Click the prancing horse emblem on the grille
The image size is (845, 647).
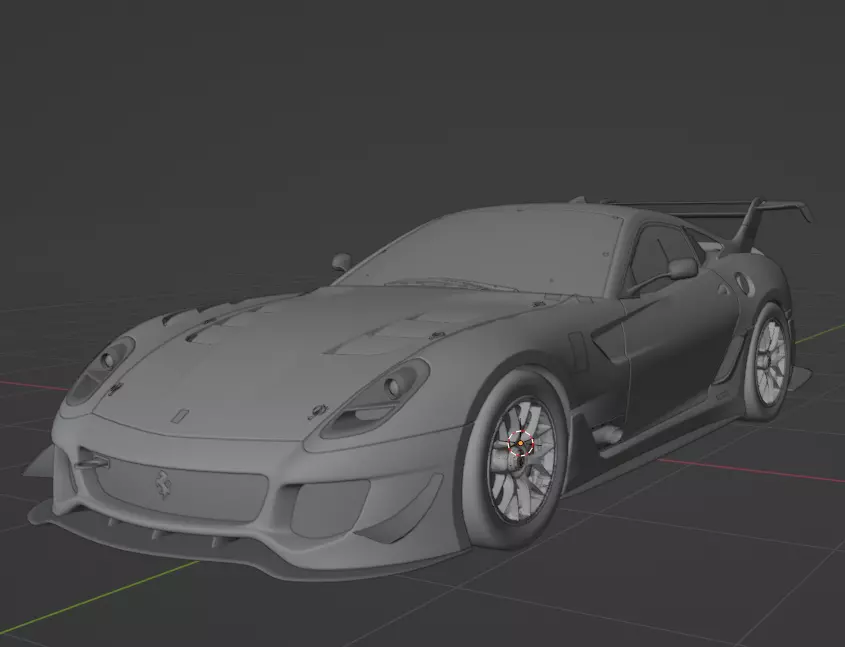163,483
